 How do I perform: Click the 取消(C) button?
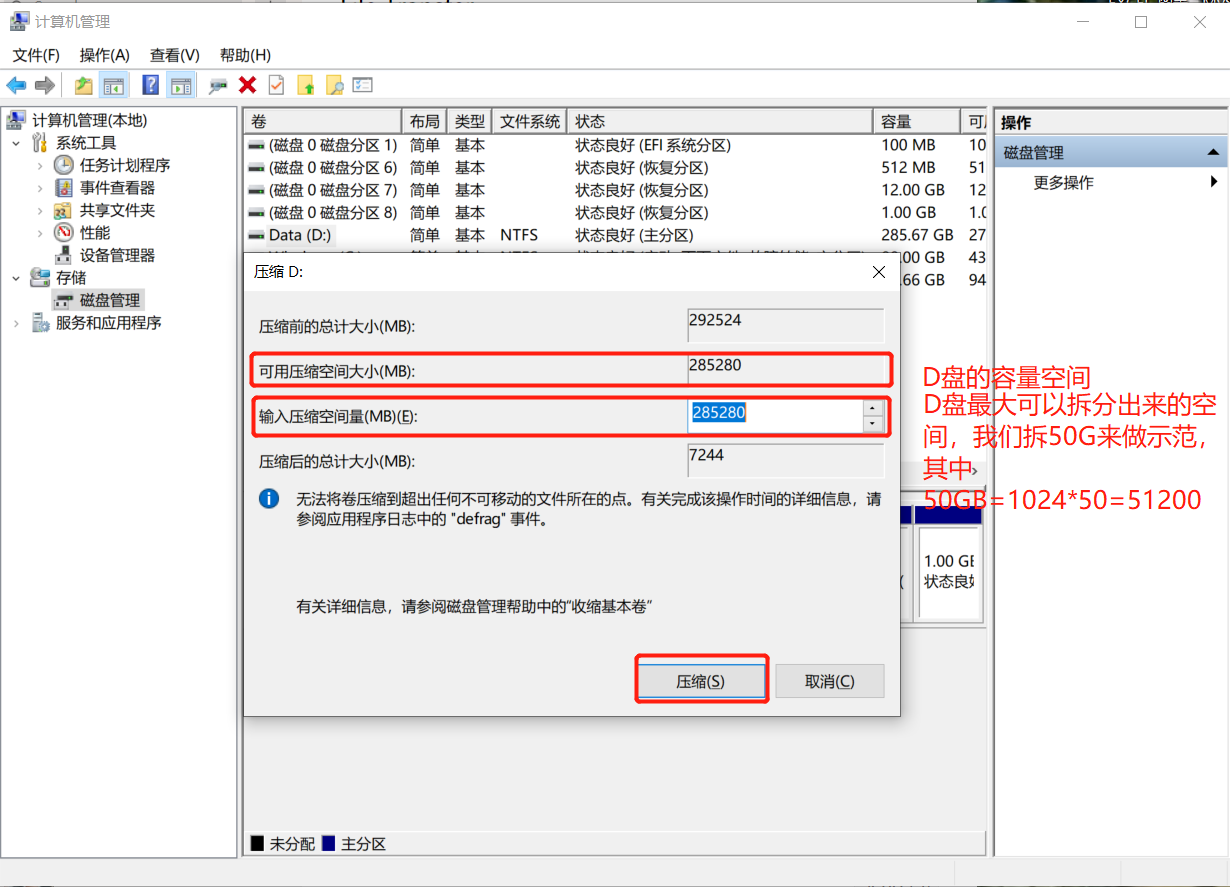(830, 681)
